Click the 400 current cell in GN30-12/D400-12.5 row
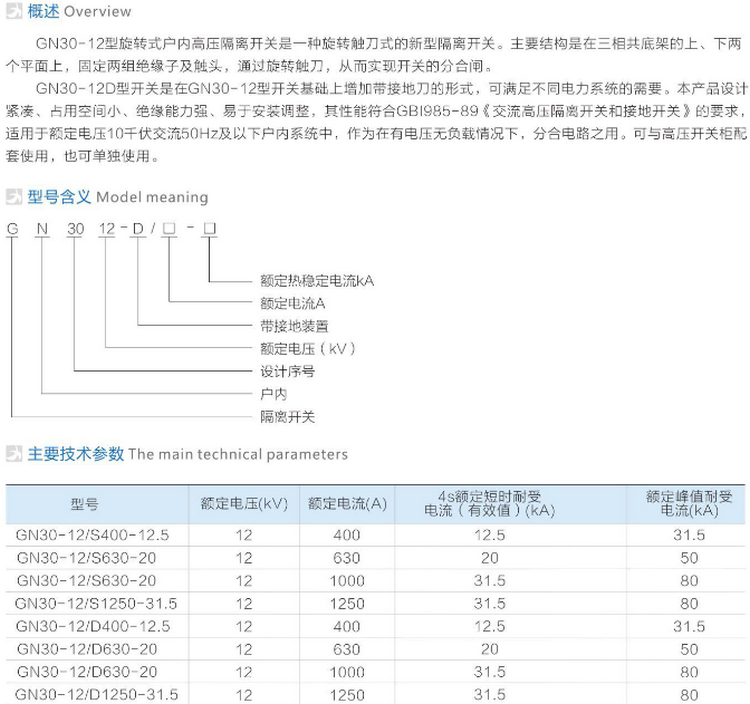This screenshot has height=704, width=750. pos(347,627)
